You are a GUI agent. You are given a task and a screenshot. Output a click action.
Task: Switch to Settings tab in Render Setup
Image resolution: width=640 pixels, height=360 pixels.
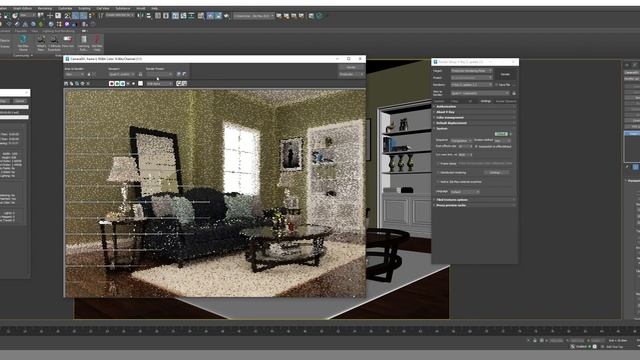(485, 101)
